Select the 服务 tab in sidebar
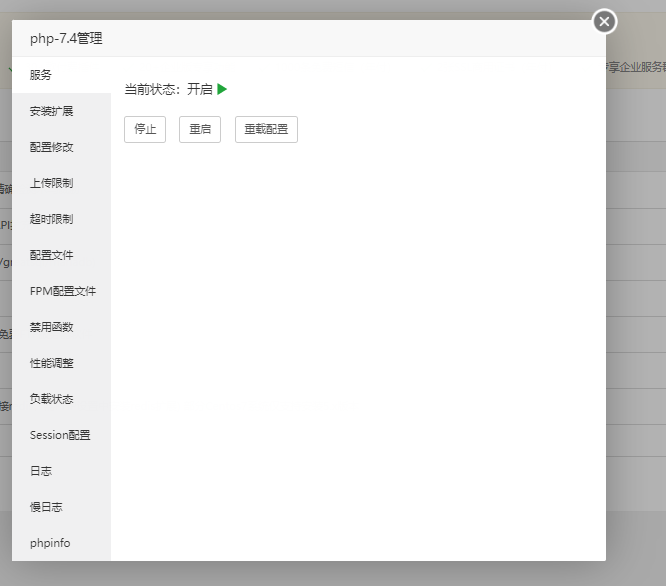 (41, 75)
